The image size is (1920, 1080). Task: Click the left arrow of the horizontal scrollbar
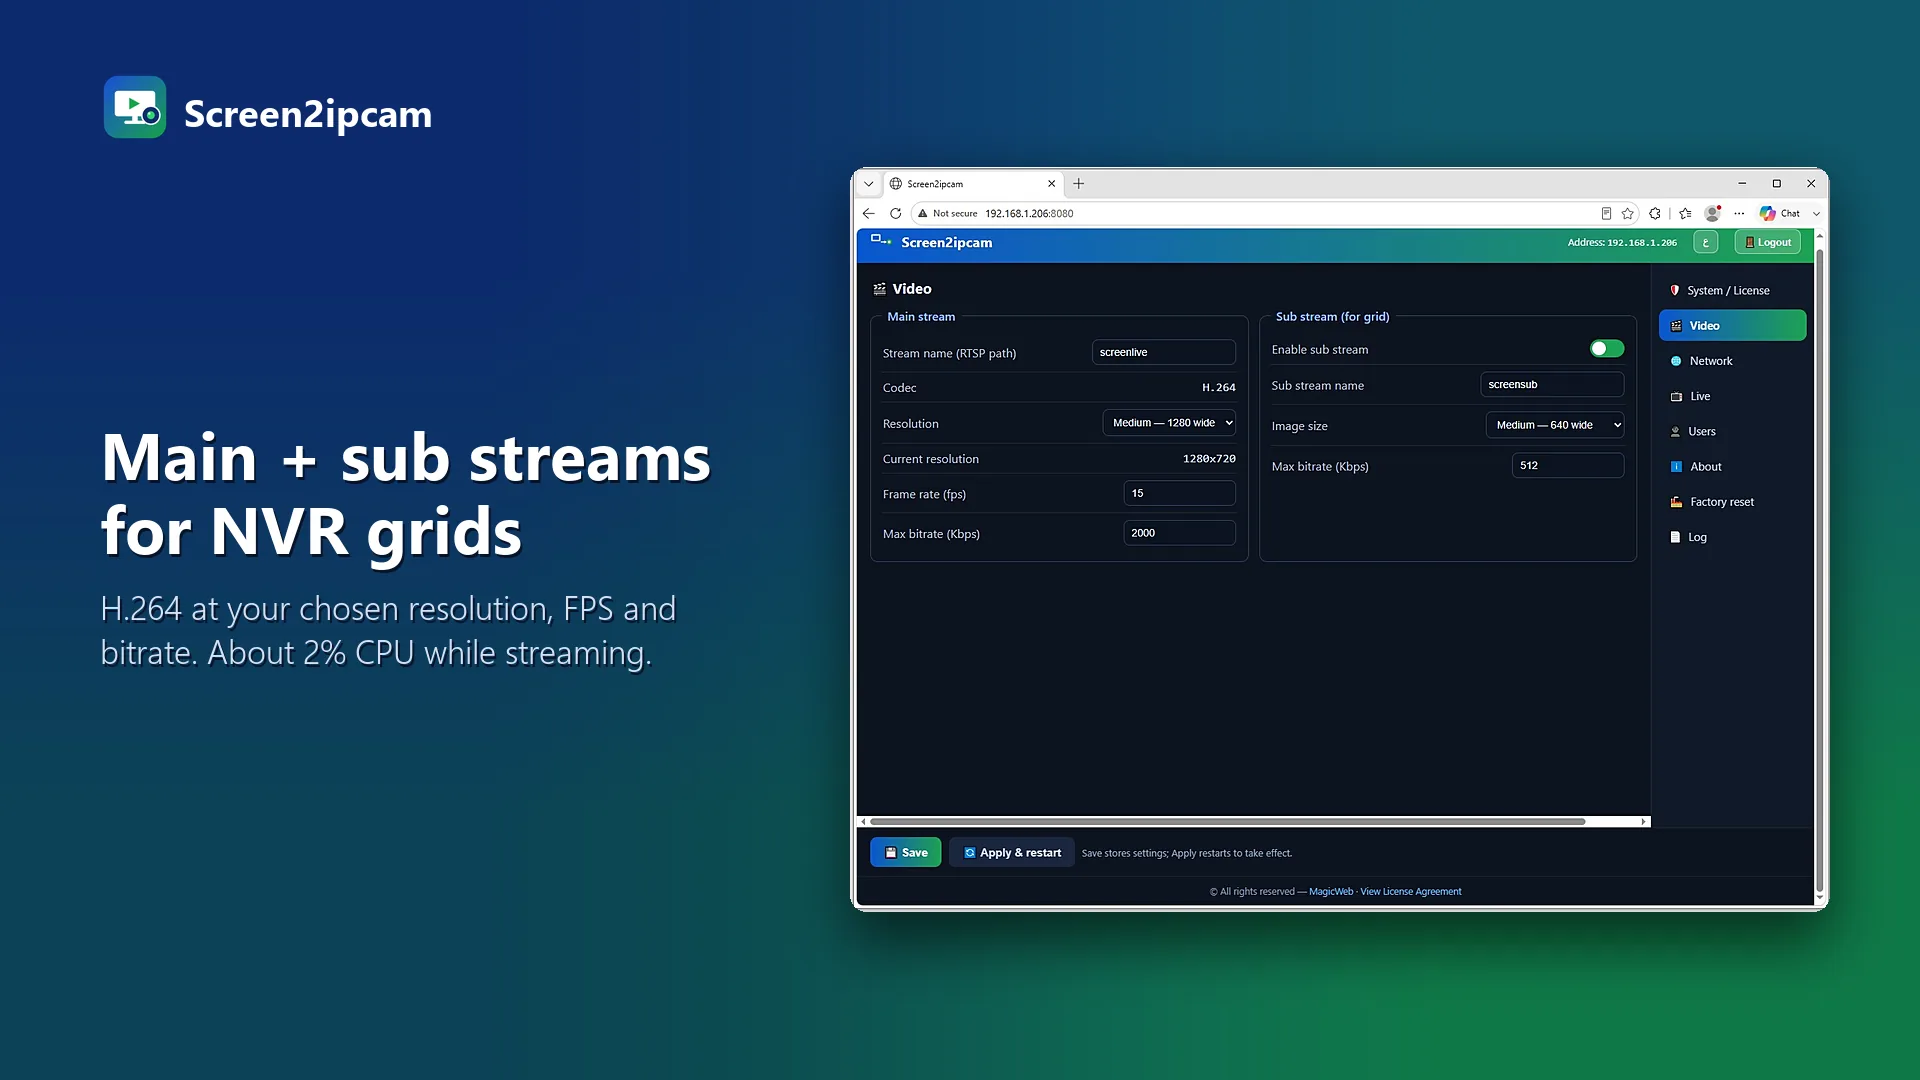tap(864, 821)
